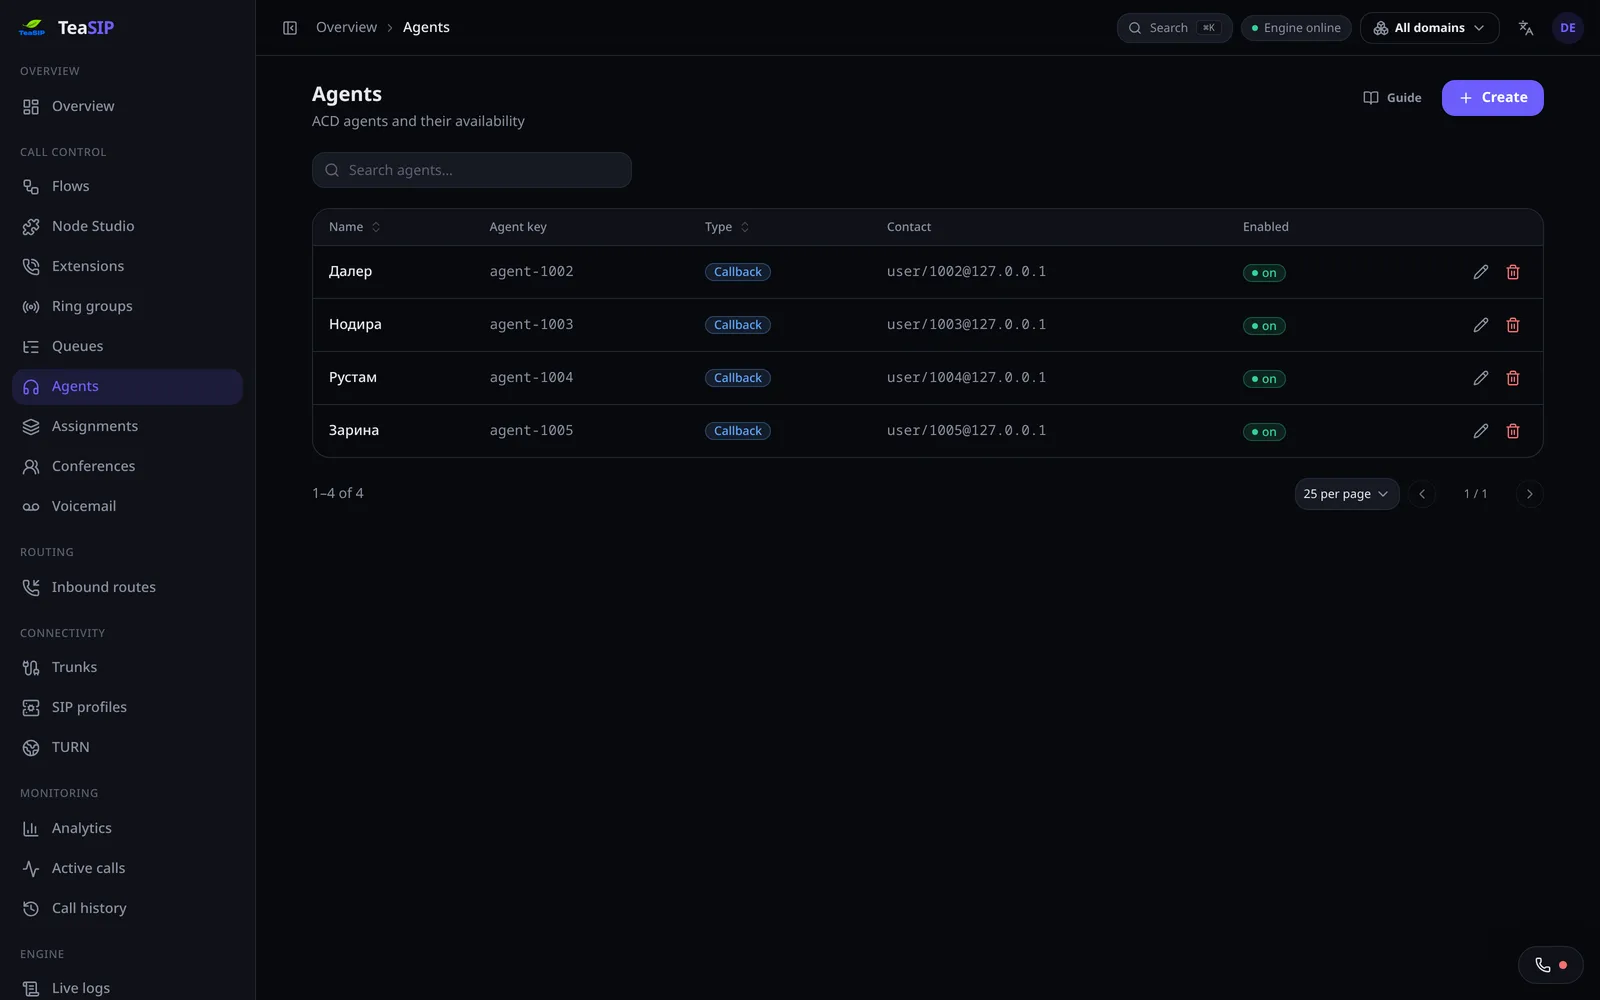
Task: Click the Queues list icon
Action: (31, 347)
